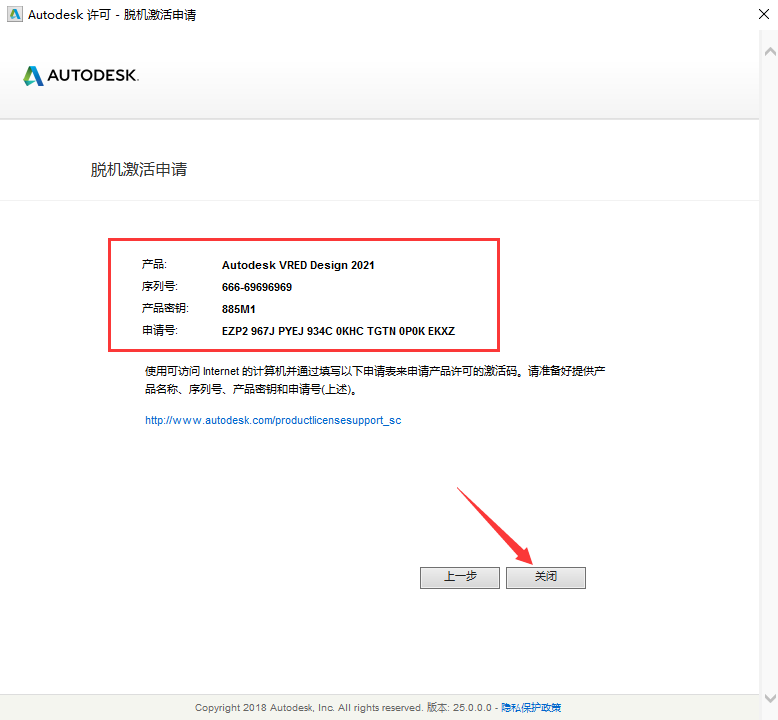778x720 pixels.
Task: Click the Autodesk title bar app icon
Action: coord(15,14)
